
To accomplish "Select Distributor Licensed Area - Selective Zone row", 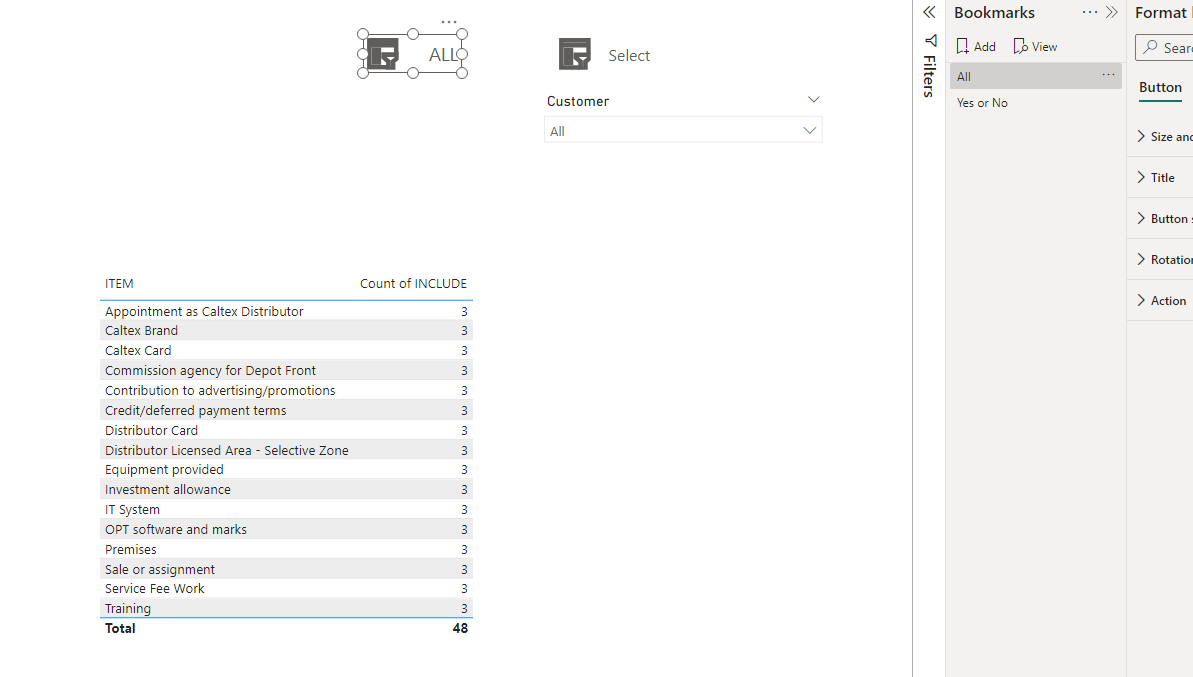I will click(286, 450).
